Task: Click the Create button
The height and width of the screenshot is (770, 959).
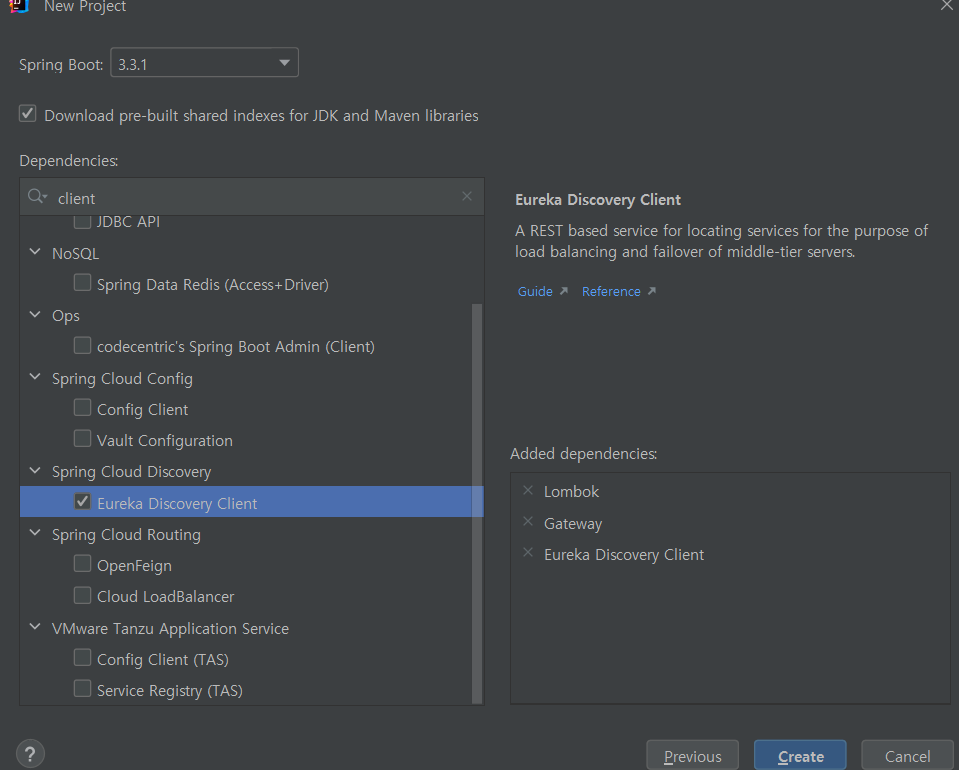Action: click(x=800, y=757)
